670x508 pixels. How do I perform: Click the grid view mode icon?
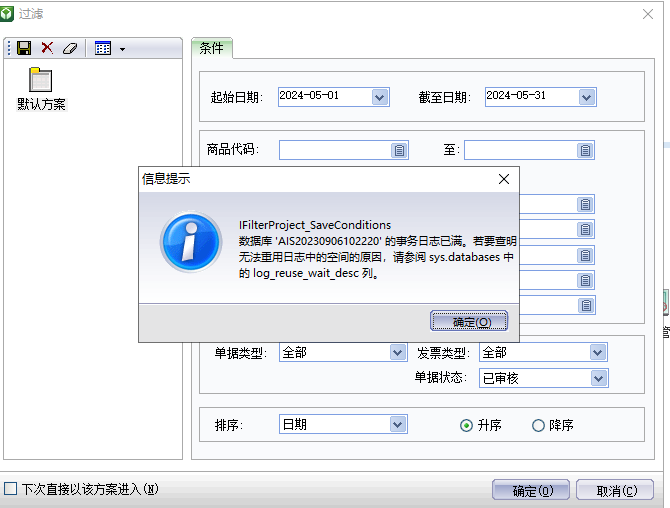(102, 48)
